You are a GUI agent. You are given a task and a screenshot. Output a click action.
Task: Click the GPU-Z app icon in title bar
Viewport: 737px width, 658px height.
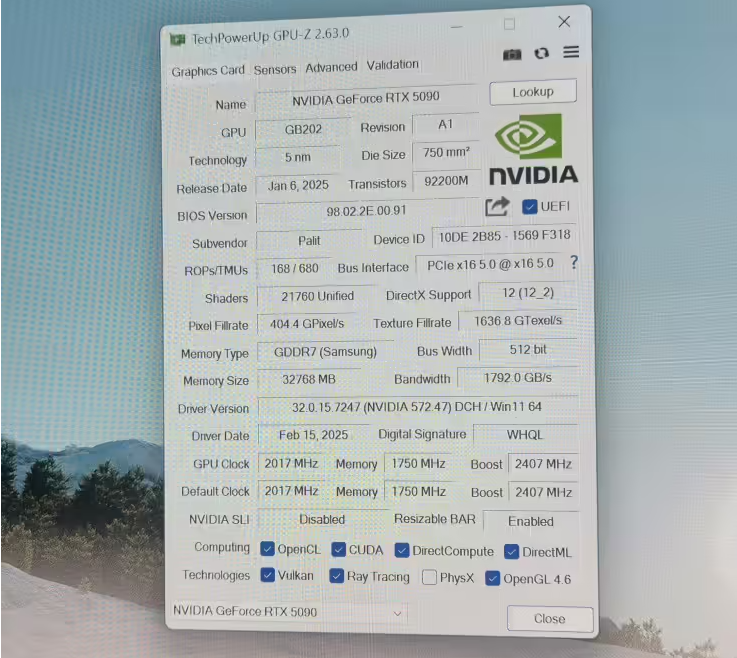tap(178, 39)
